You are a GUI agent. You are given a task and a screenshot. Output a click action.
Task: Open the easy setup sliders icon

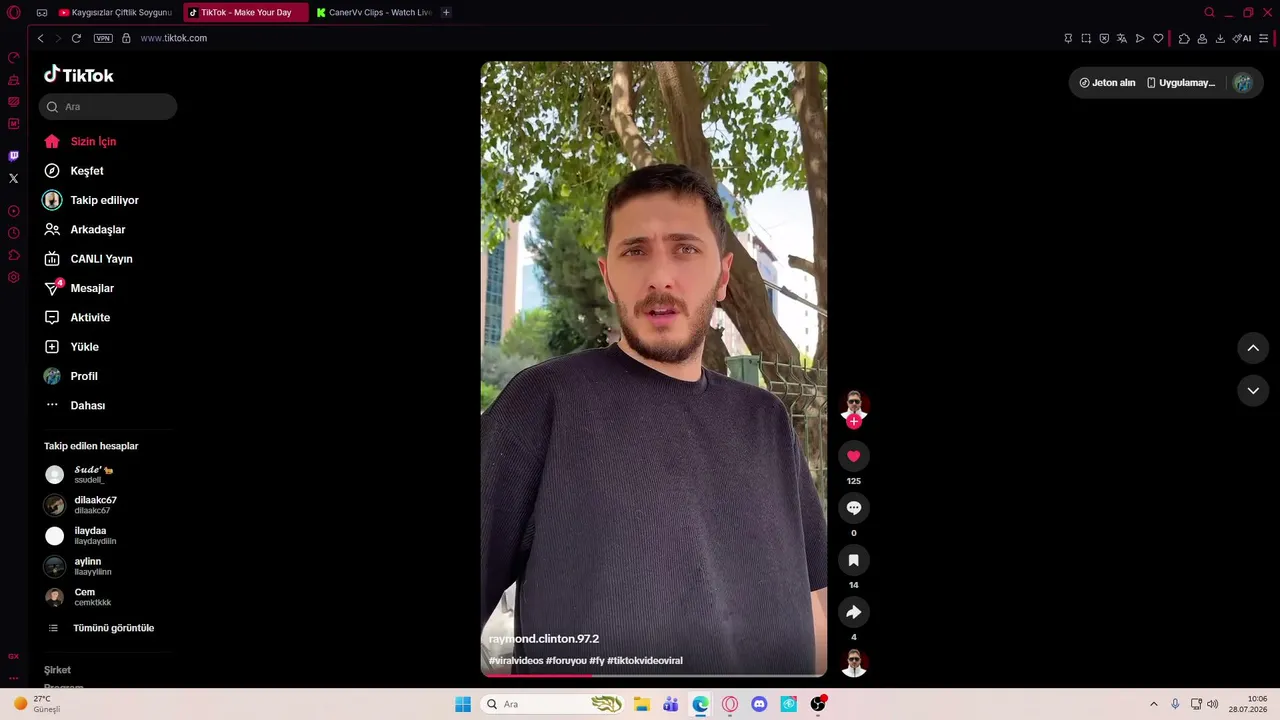coord(1264,38)
